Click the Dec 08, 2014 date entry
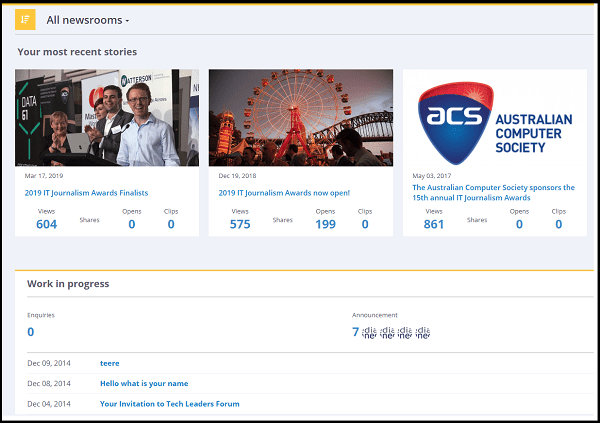Screen dimensions: 600x423 pos(49,384)
